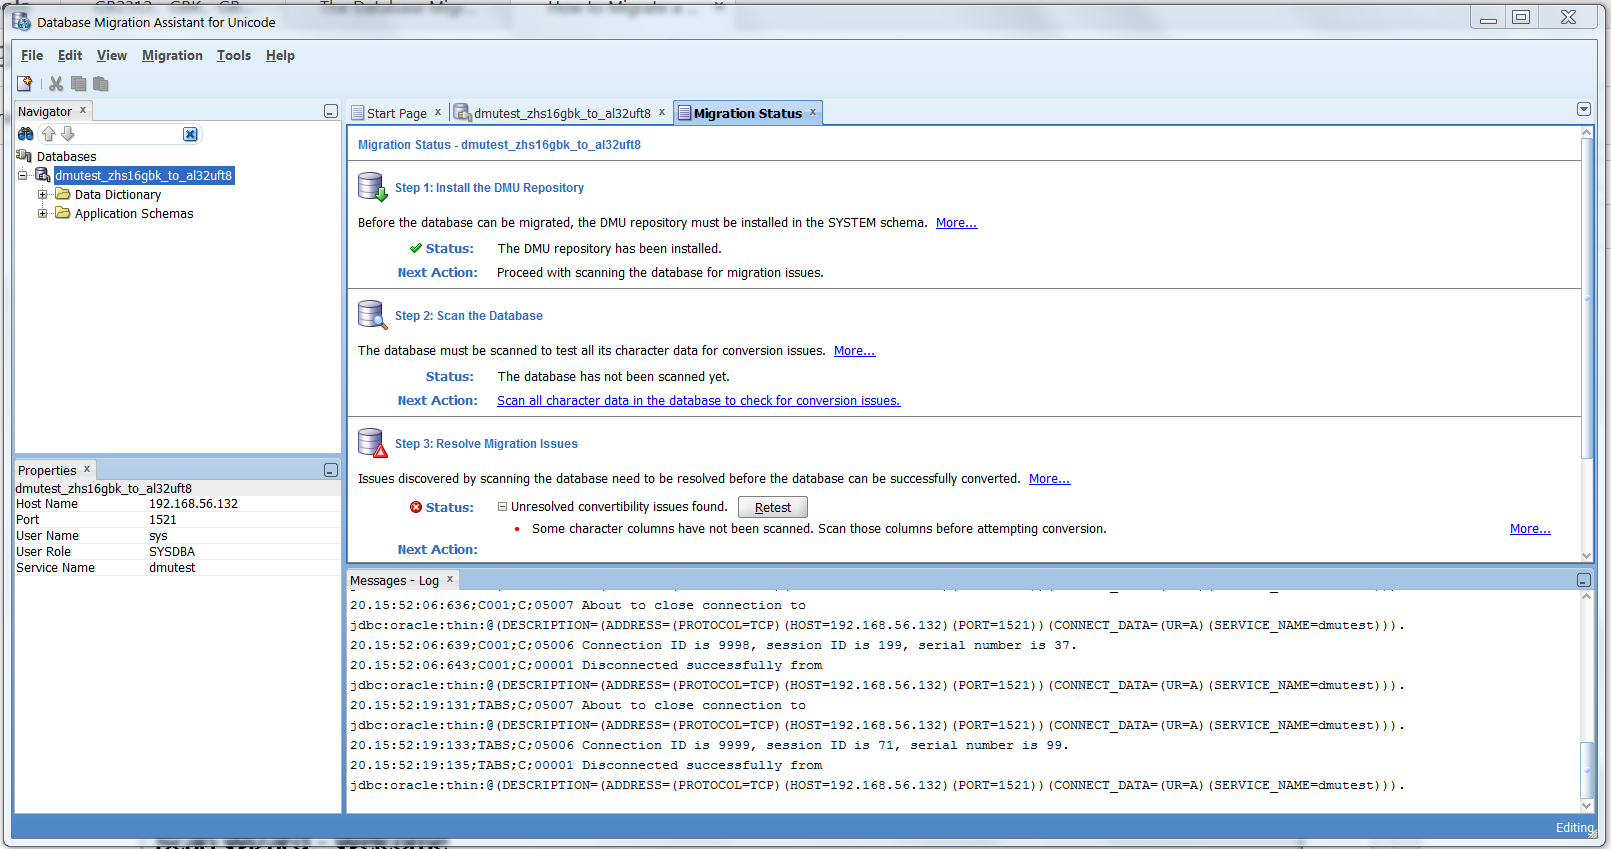Click the Messages log scrollbar thumb
This screenshot has width=1611, height=849.
pos(1587,770)
